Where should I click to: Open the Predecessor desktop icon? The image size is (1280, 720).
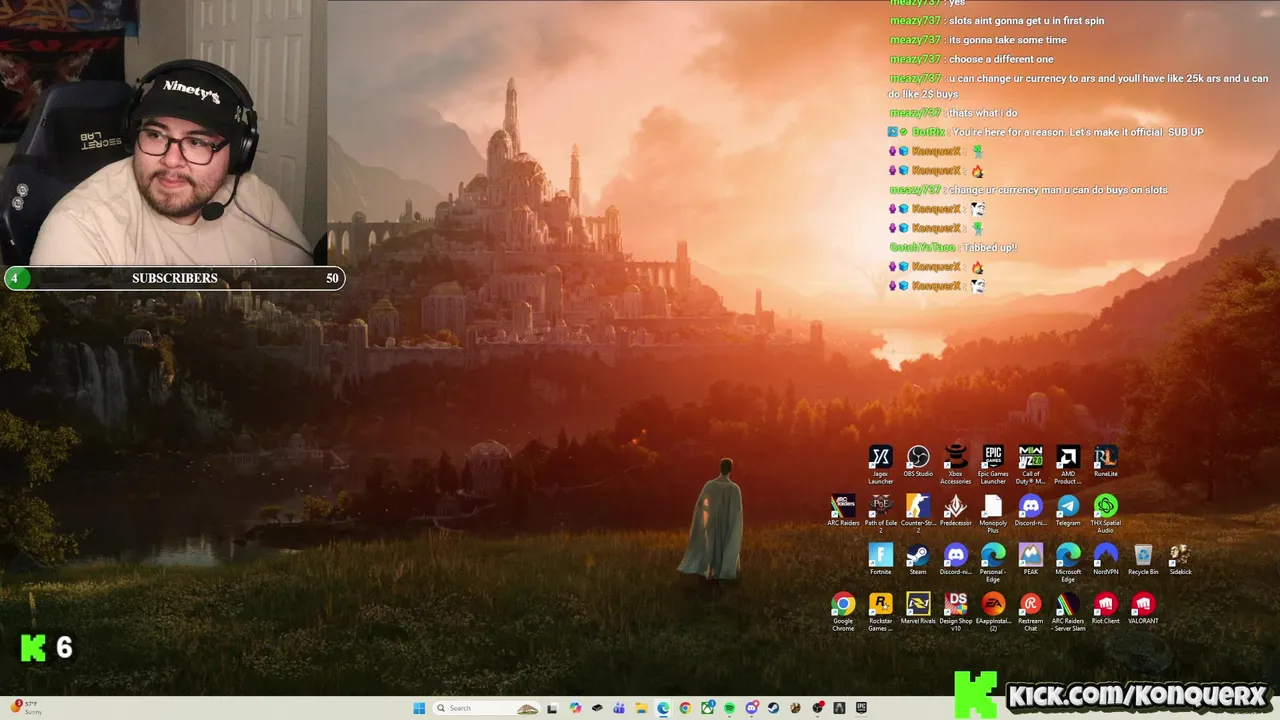[955, 510]
